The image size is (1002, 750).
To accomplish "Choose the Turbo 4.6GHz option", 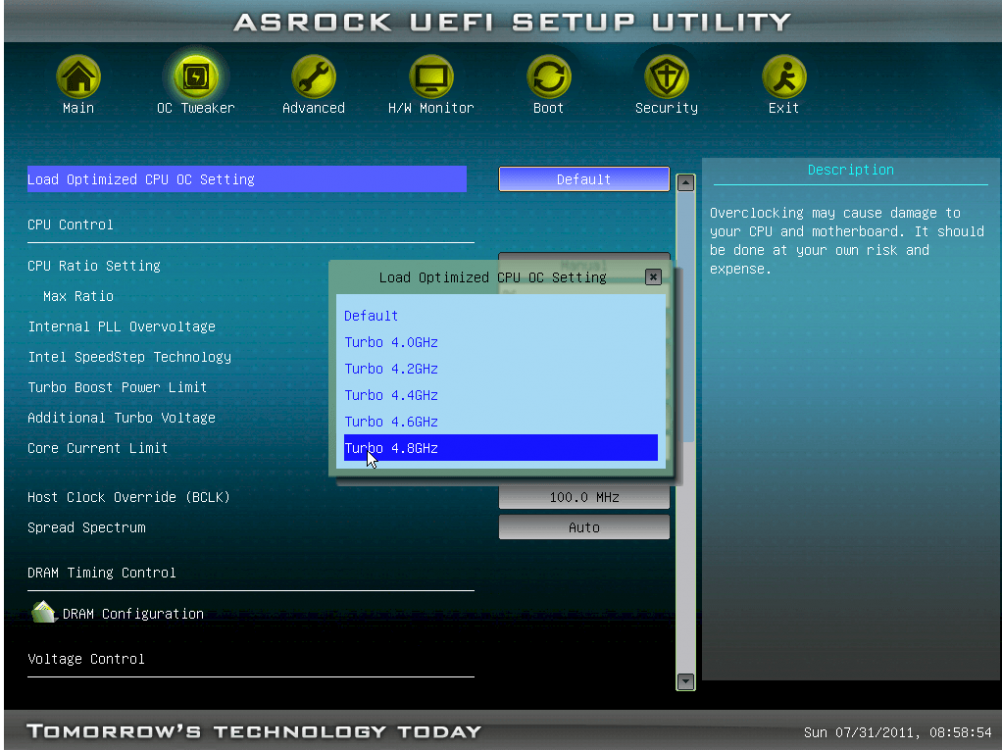I will [x=391, y=422].
